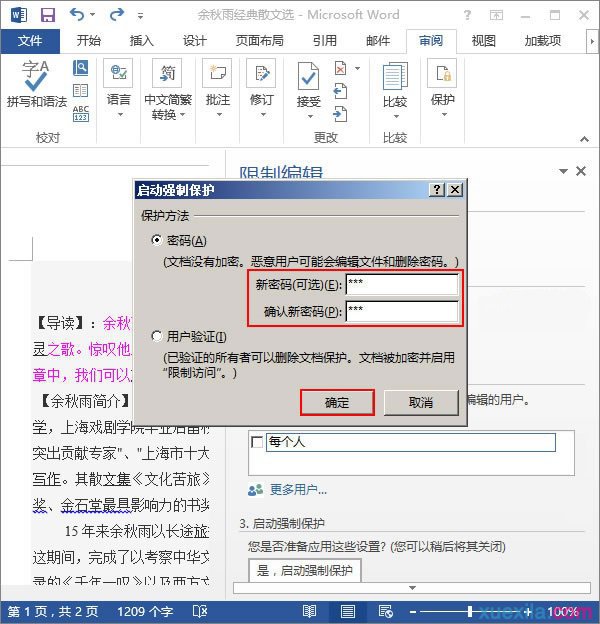The height and width of the screenshot is (624, 600).
Task: Expand the 接受 dropdown arrow
Action: pos(310,116)
